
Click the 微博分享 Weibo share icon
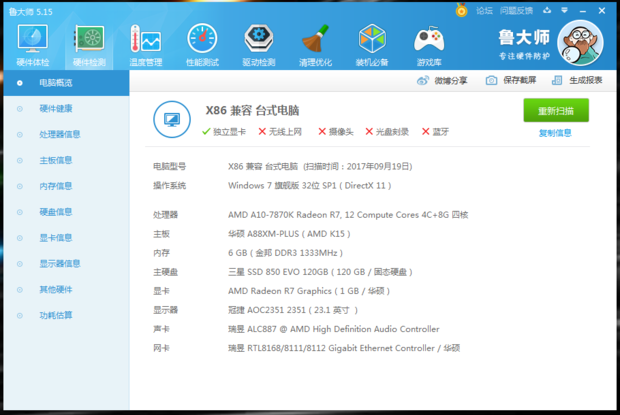[x=423, y=81]
